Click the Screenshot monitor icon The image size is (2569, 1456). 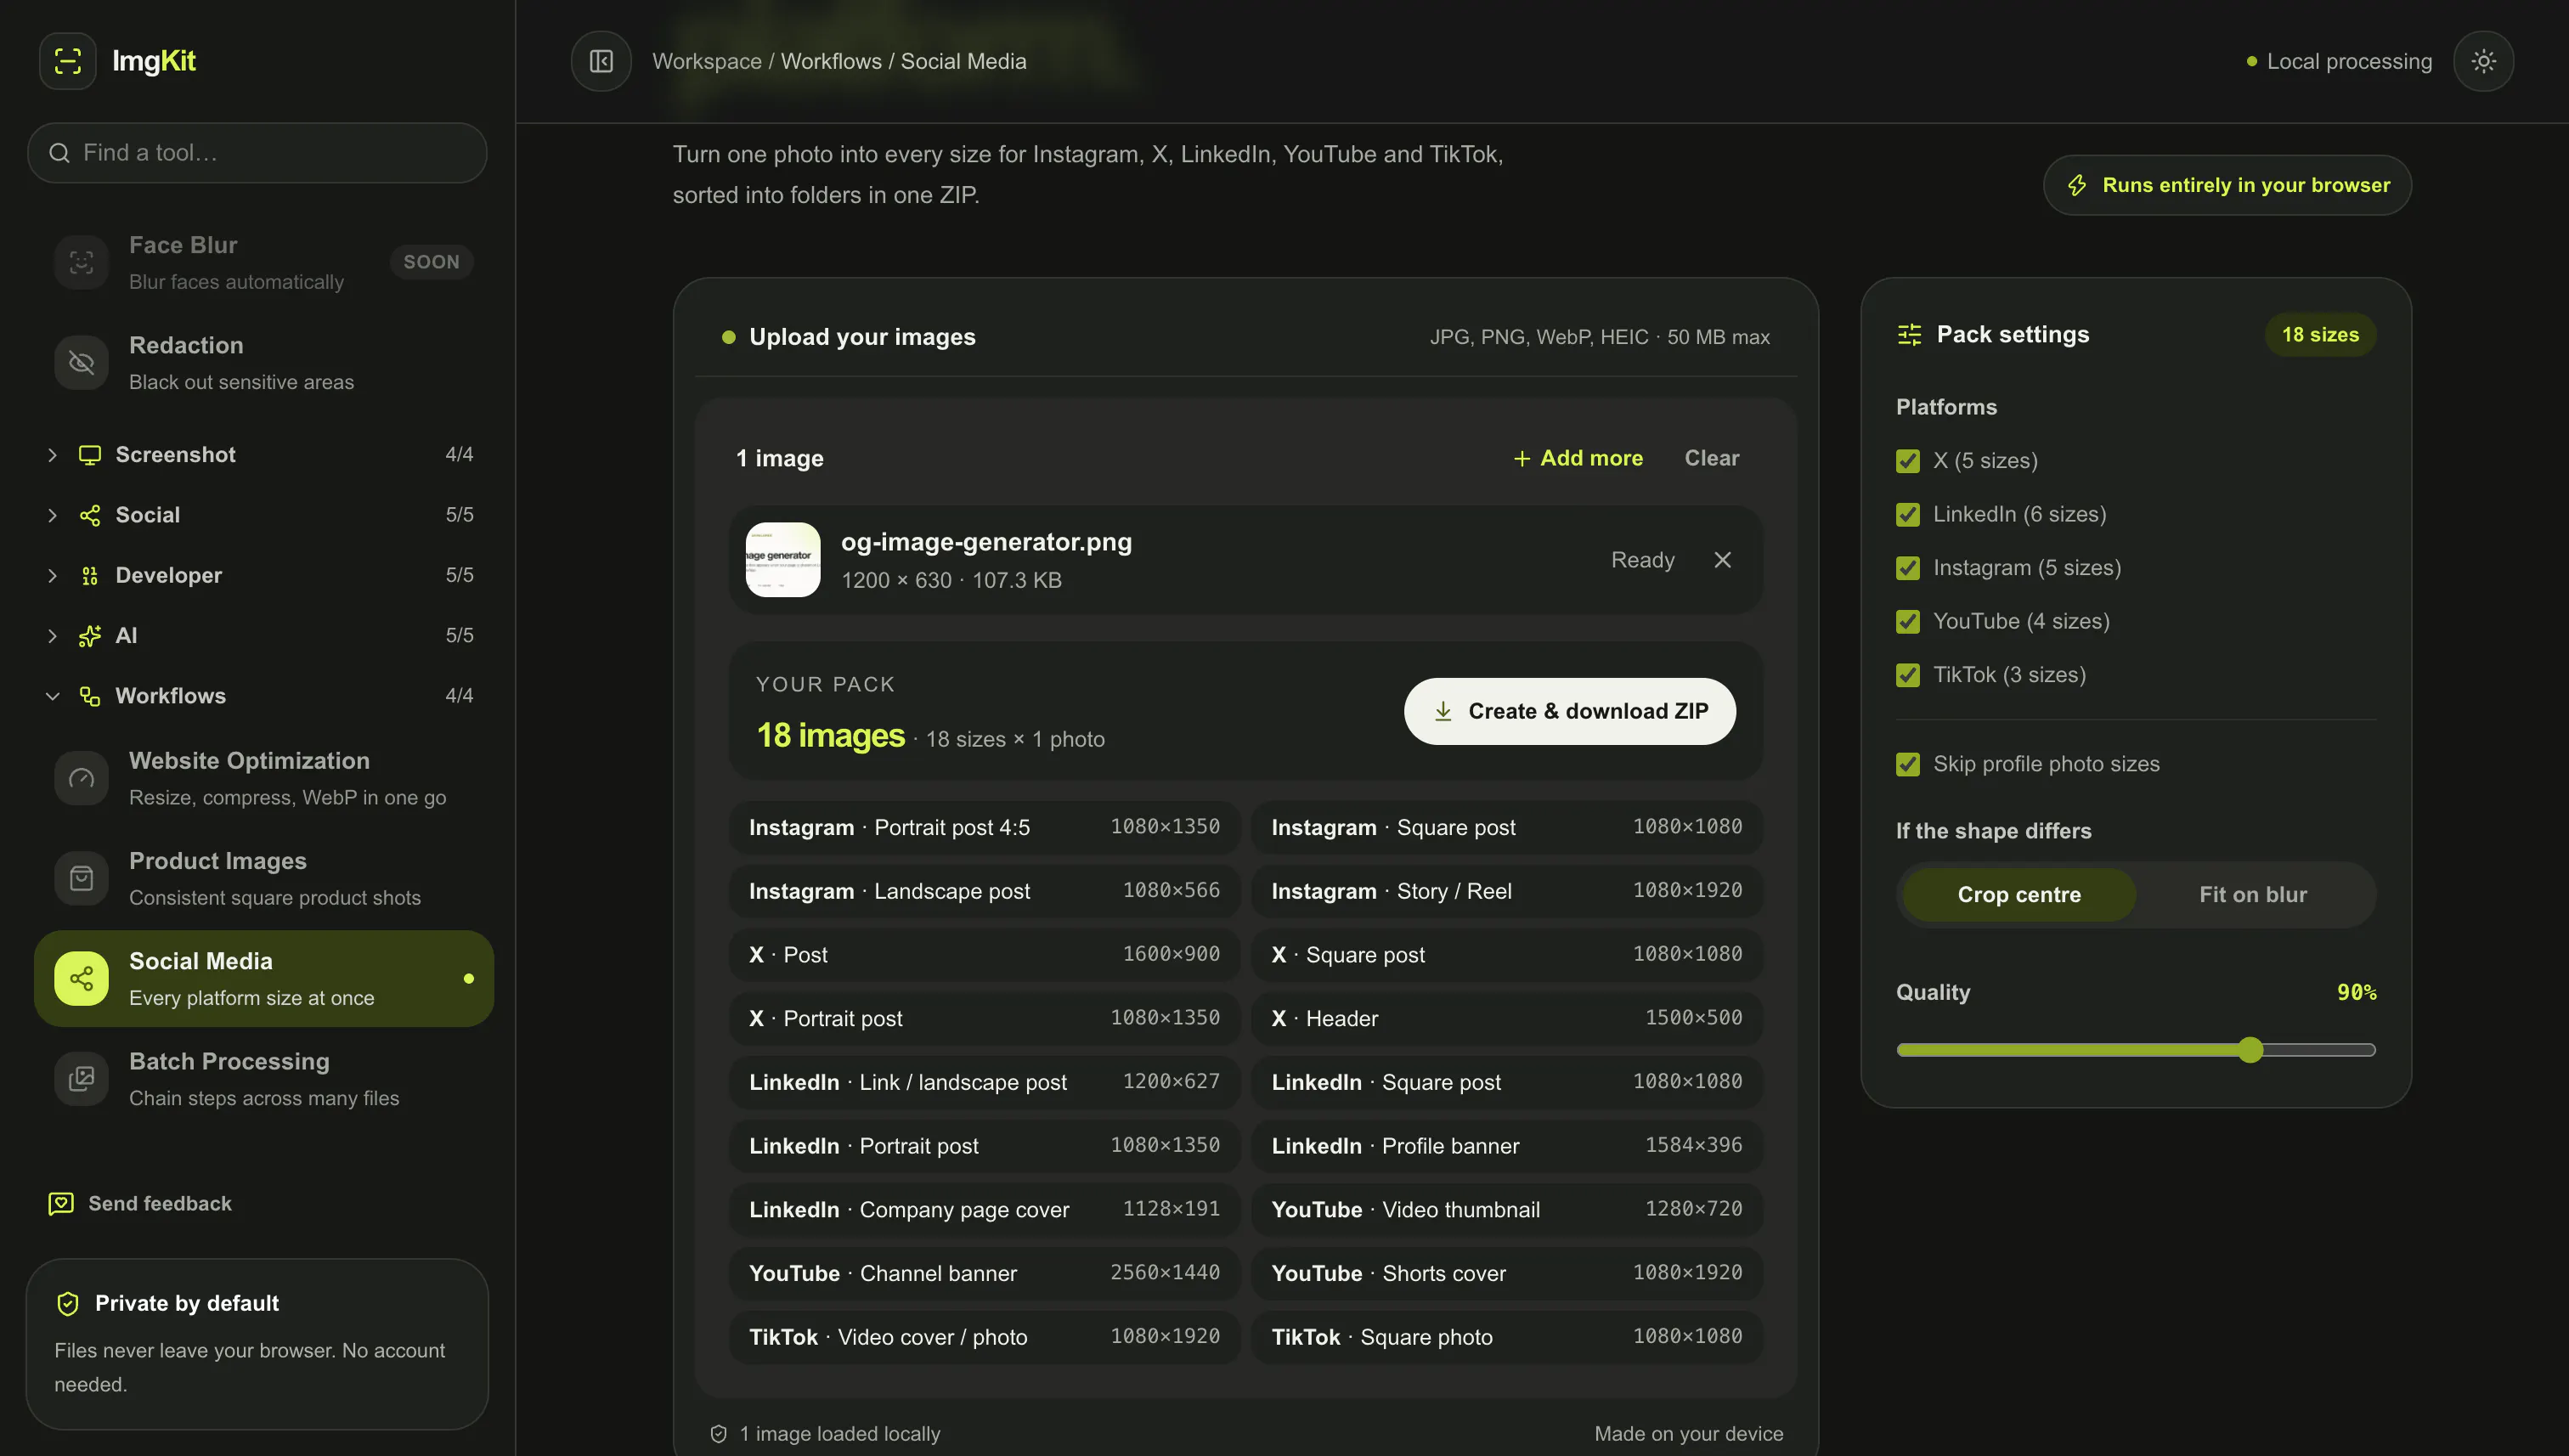[90, 455]
